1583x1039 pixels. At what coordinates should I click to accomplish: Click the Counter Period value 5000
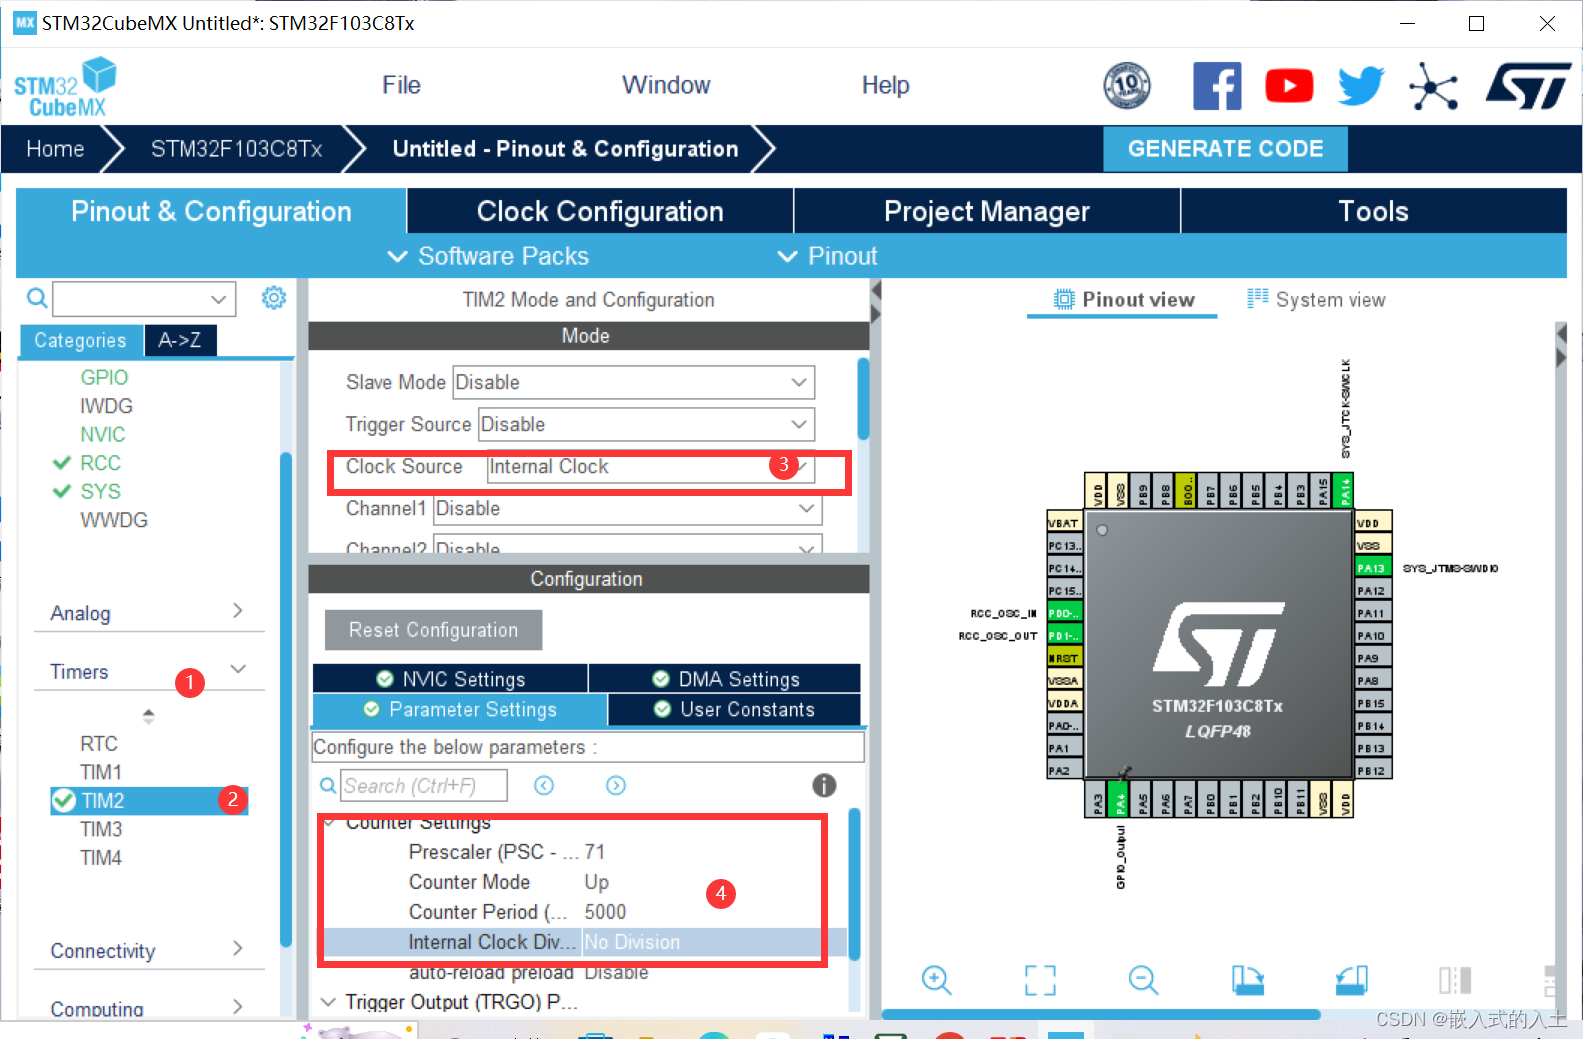pos(605,912)
